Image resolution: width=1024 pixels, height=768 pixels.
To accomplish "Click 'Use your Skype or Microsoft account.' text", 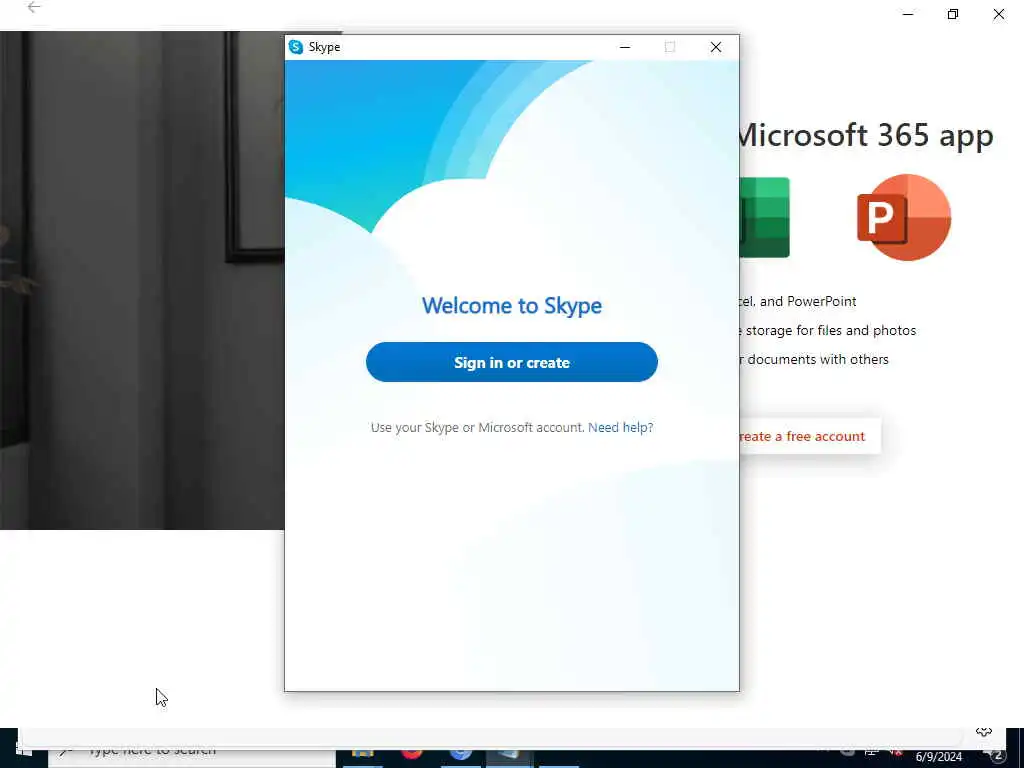I will point(477,427).
